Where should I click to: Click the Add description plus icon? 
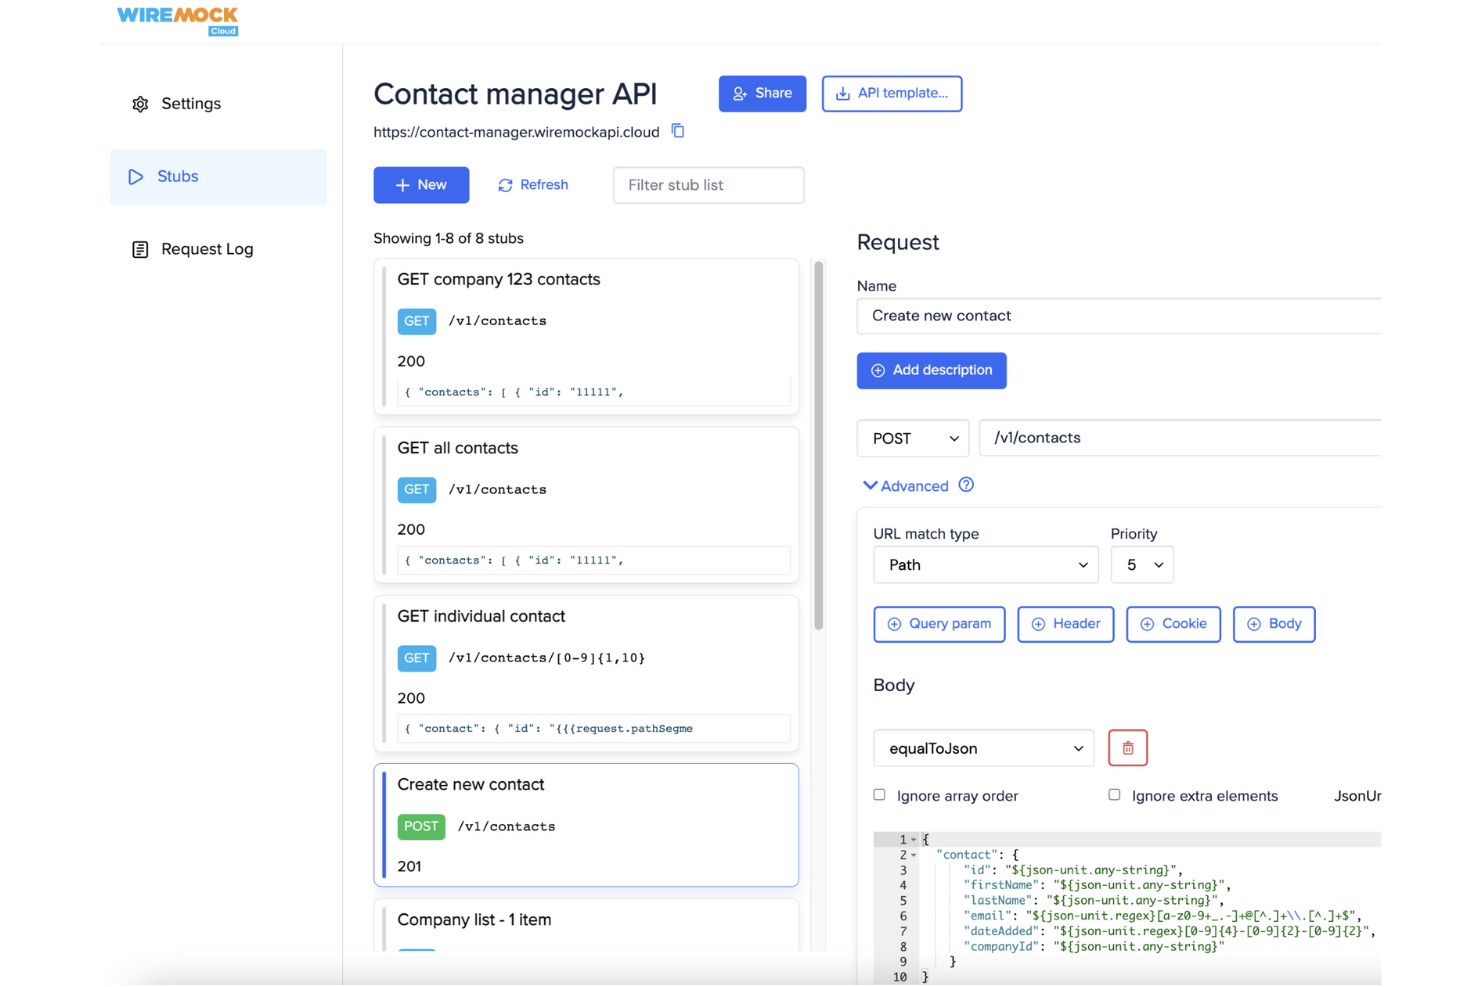(x=877, y=370)
